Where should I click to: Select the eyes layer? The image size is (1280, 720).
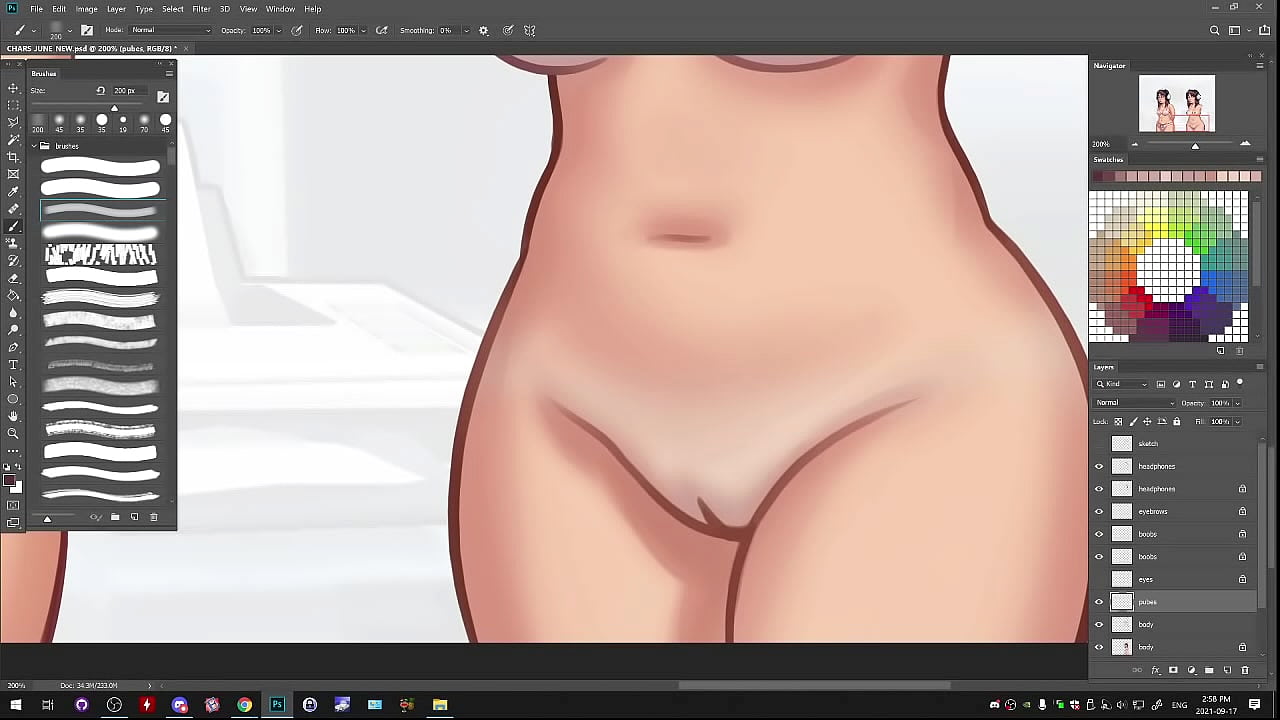click(1170, 579)
